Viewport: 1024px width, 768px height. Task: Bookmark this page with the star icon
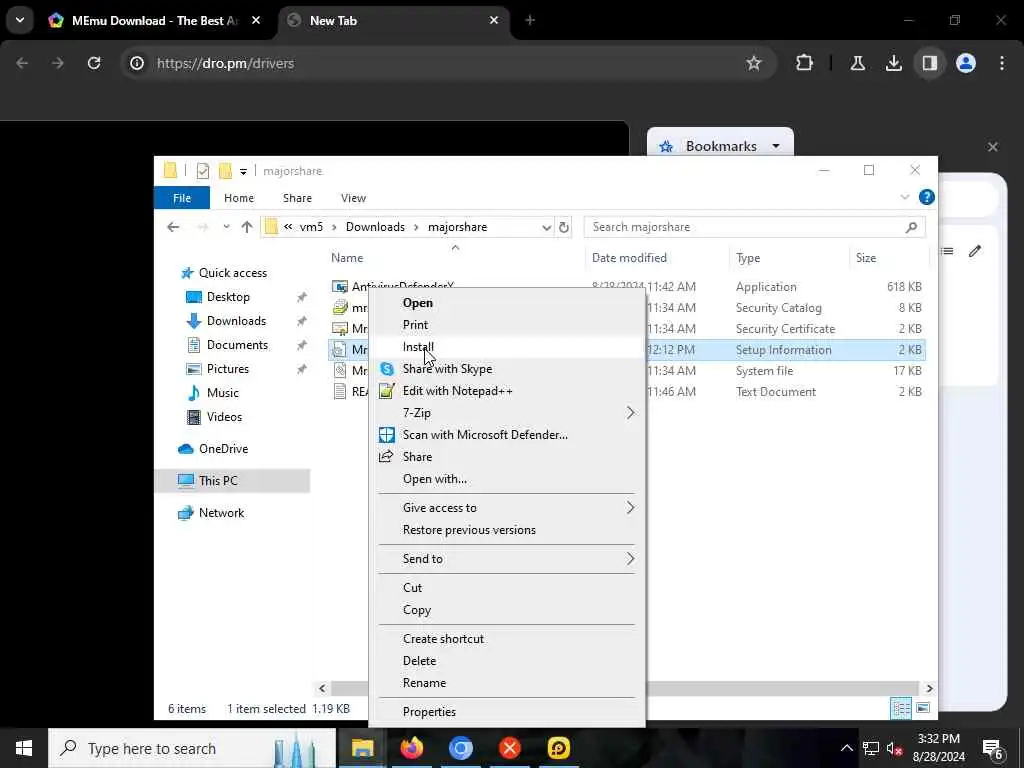[x=754, y=63]
